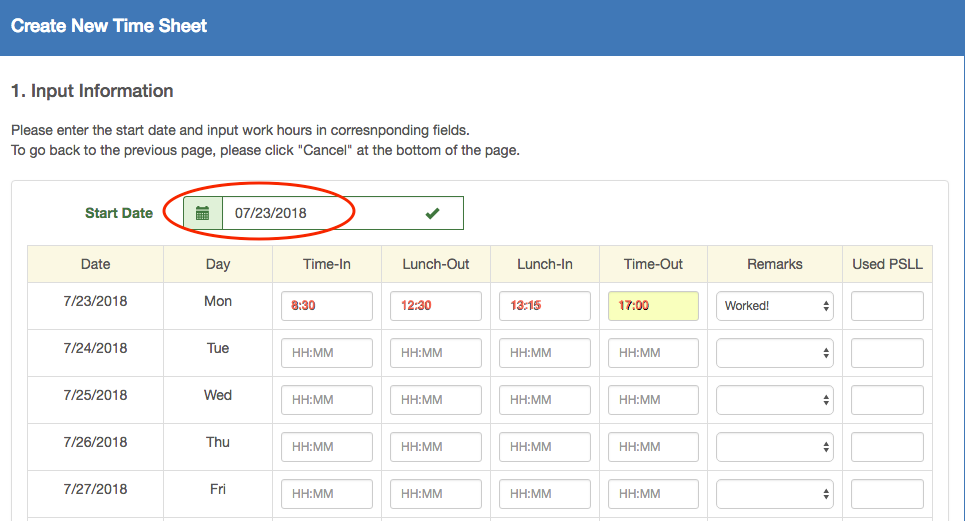Image resolution: width=965 pixels, height=521 pixels.
Task: Click Friday's Time-In field
Action: click(327, 494)
